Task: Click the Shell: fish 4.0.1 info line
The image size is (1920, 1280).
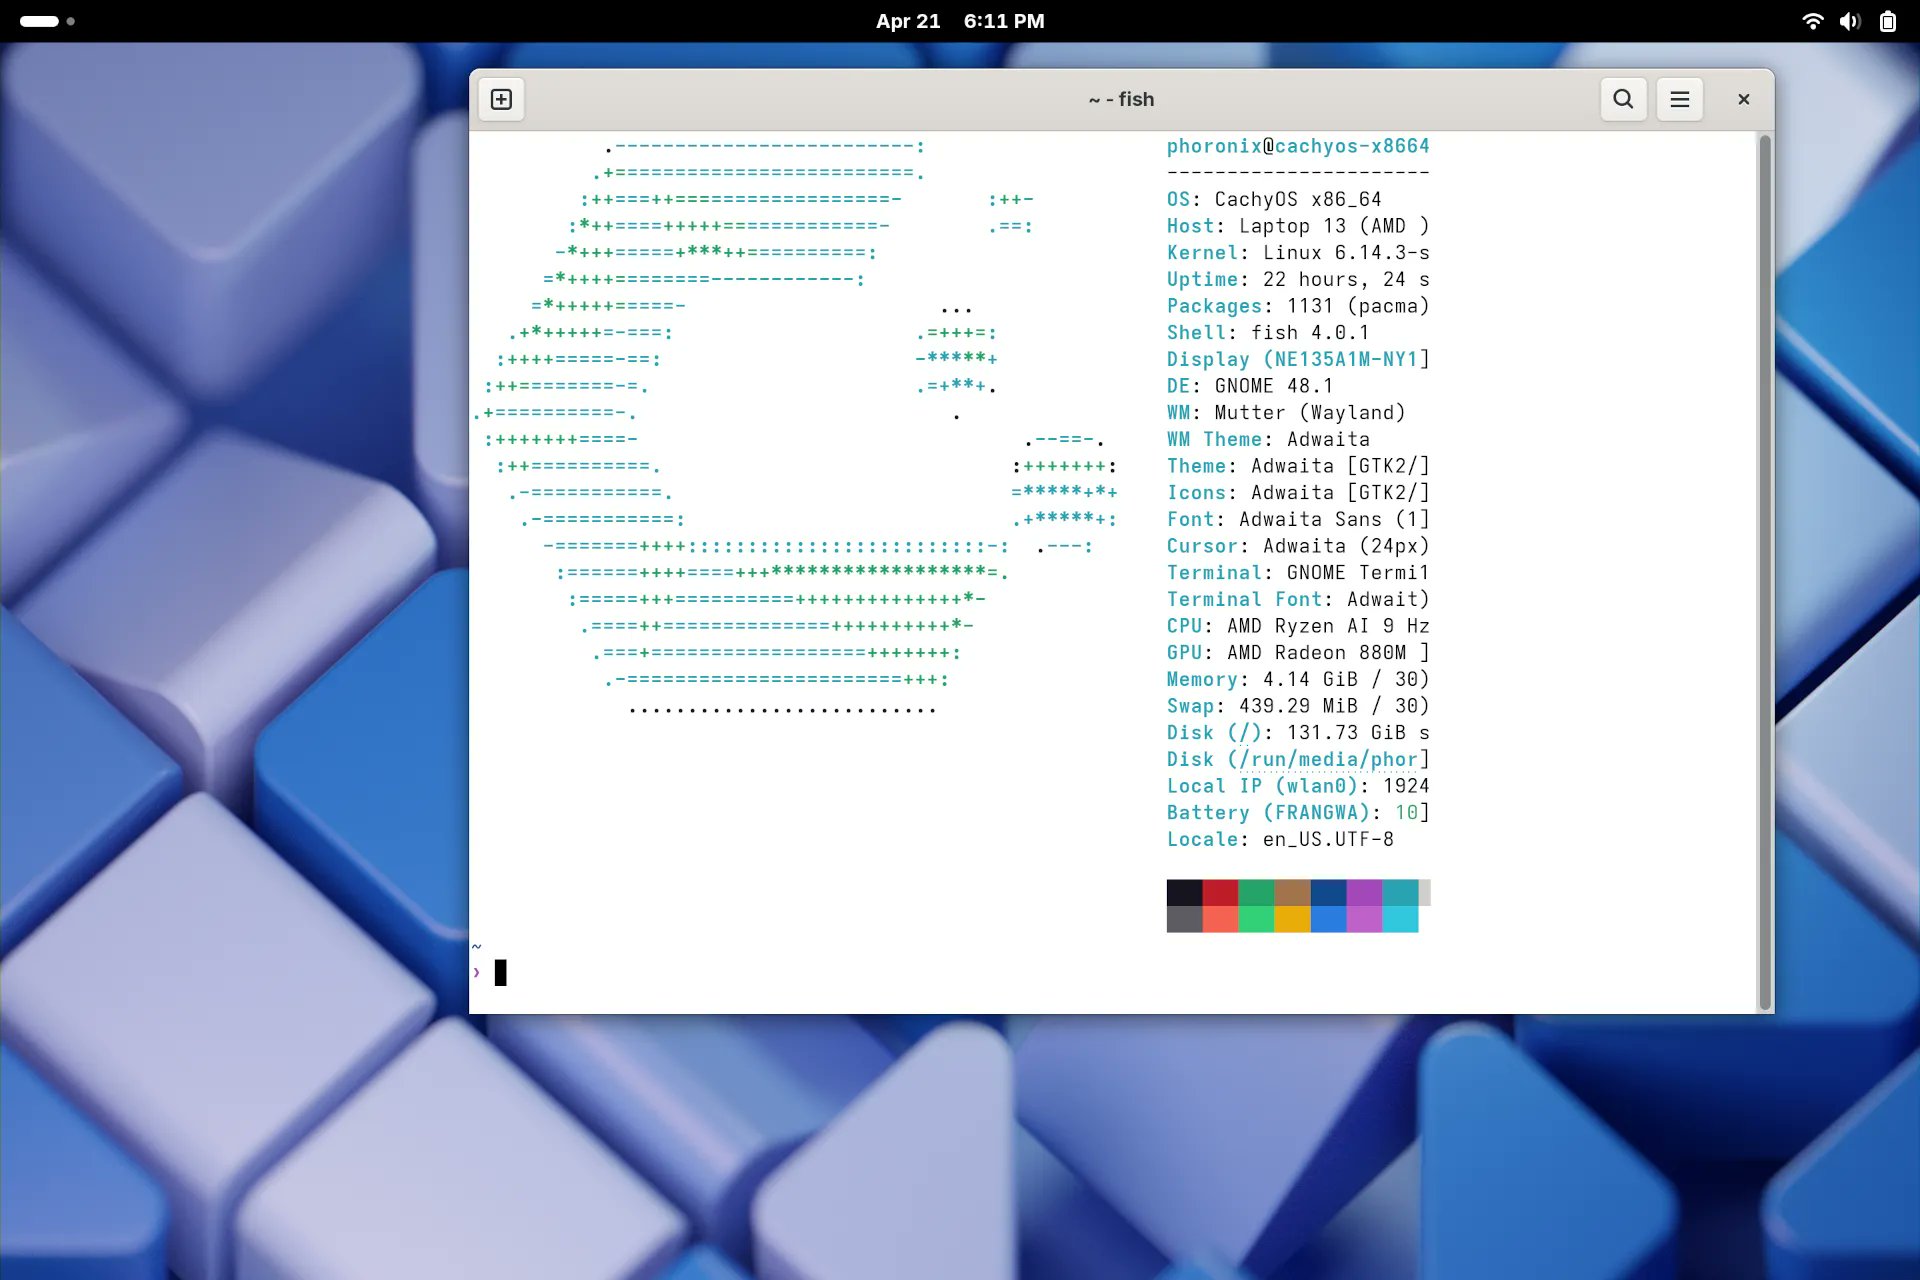Action: click(1270, 332)
